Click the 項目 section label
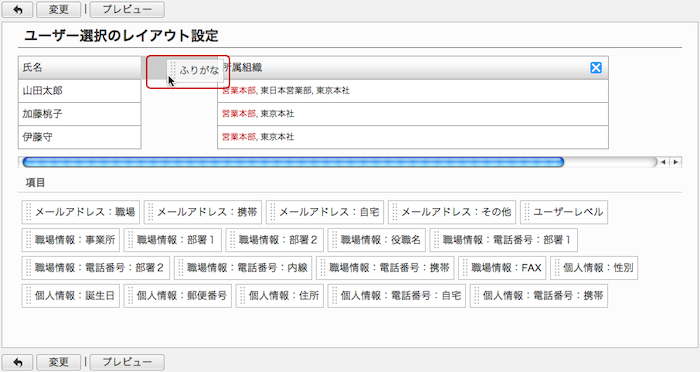The height and width of the screenshot is (372, 700). (35, 183)
